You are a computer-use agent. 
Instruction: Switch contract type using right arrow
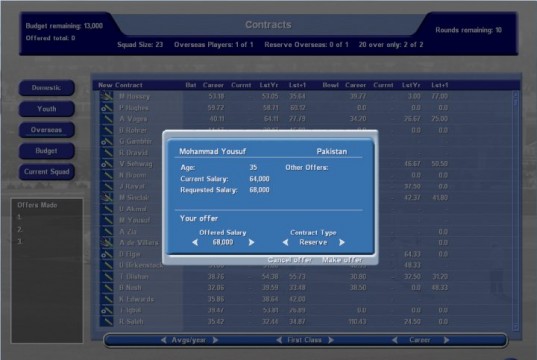(341, 242)
